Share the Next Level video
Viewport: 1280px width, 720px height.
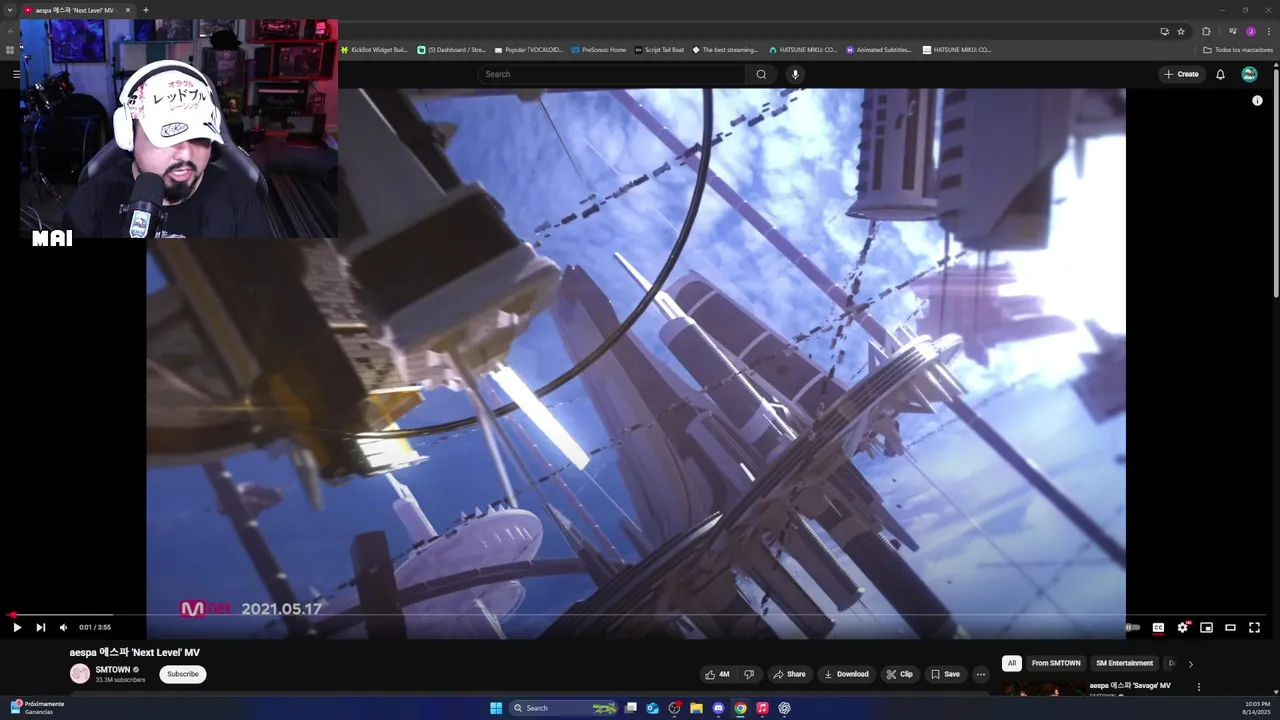(x=789, y=674)
